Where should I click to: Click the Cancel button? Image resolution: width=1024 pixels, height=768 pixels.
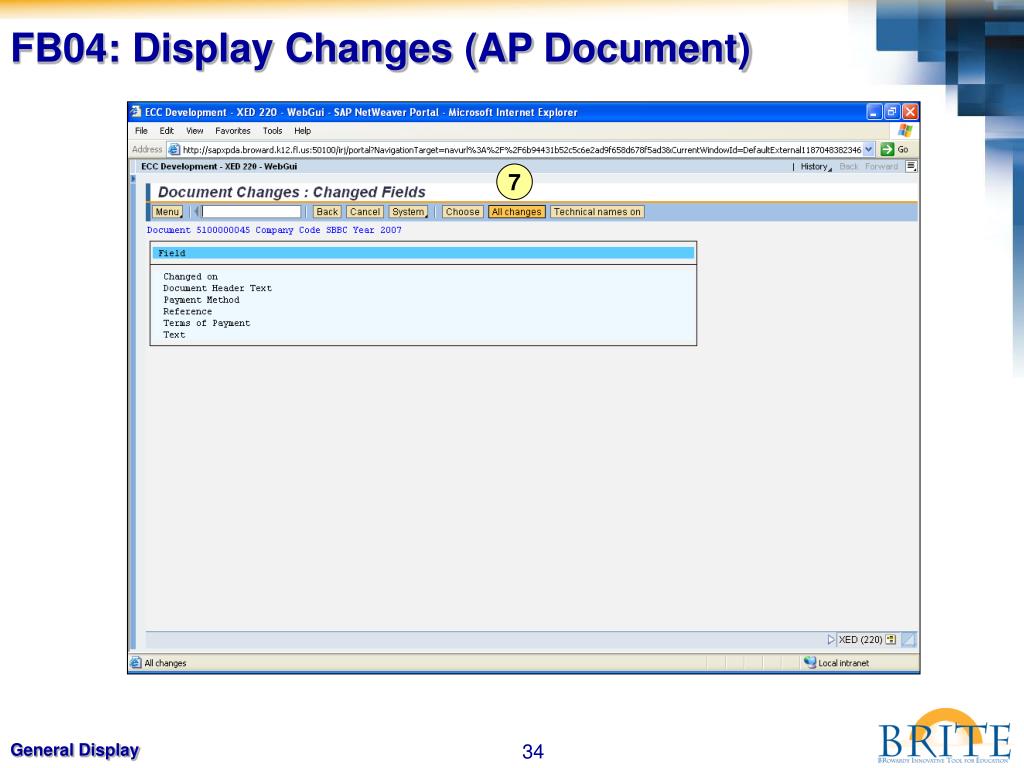365,212
